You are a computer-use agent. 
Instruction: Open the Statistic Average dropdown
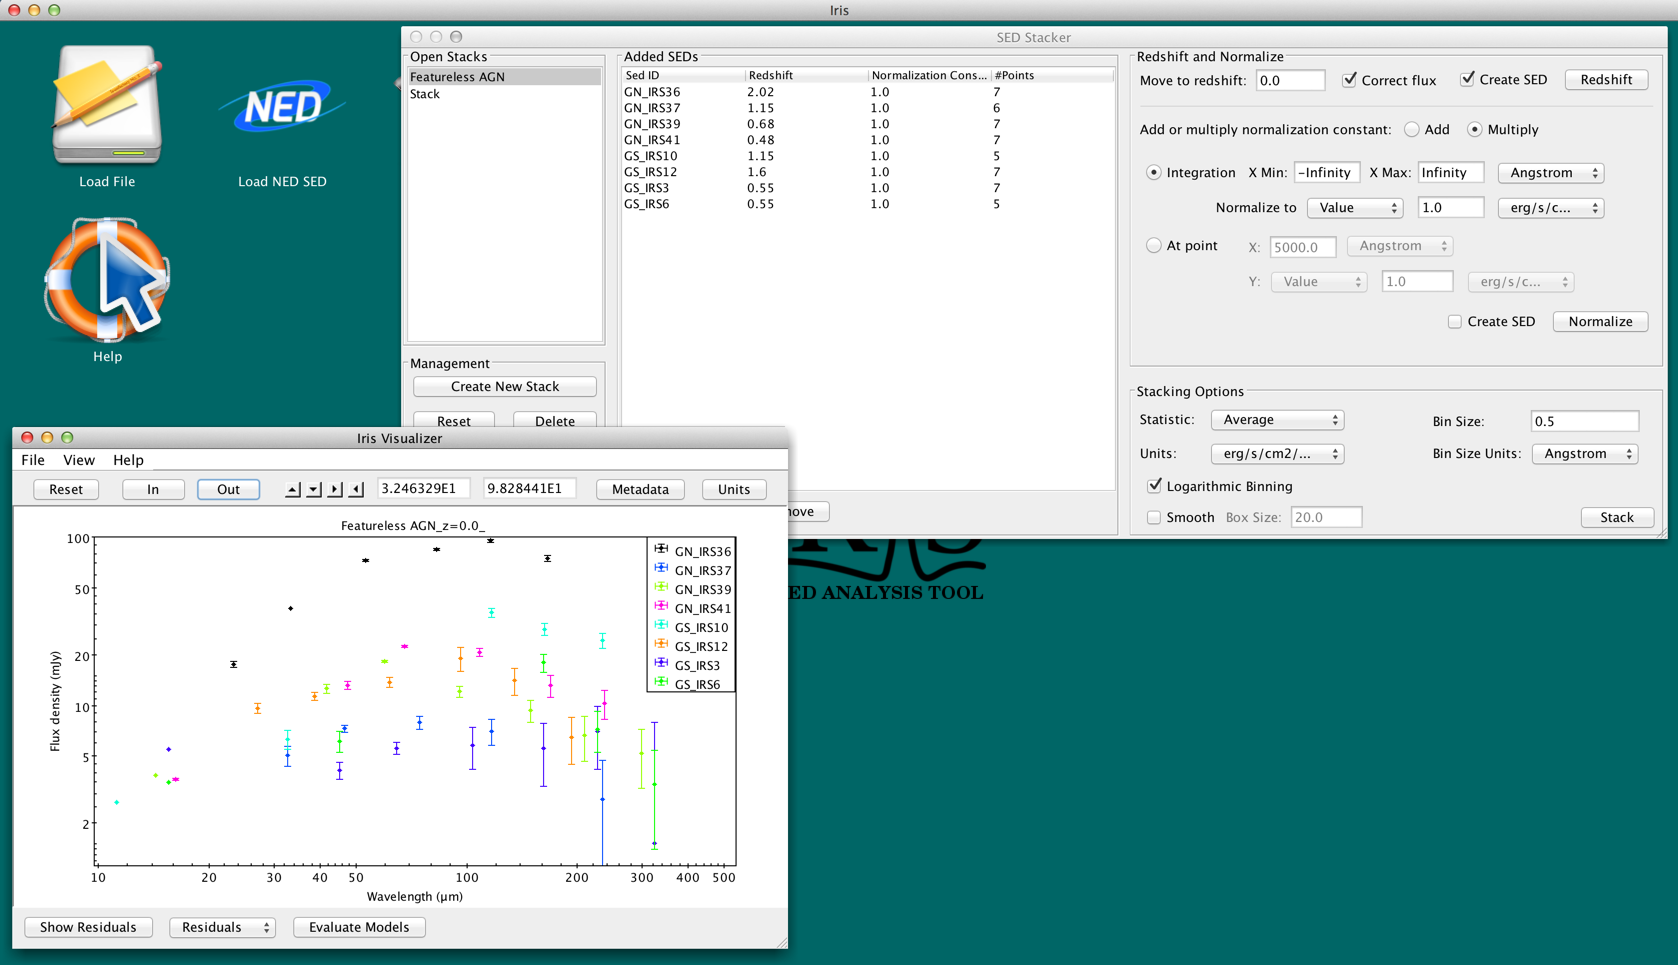point(1277,420)
